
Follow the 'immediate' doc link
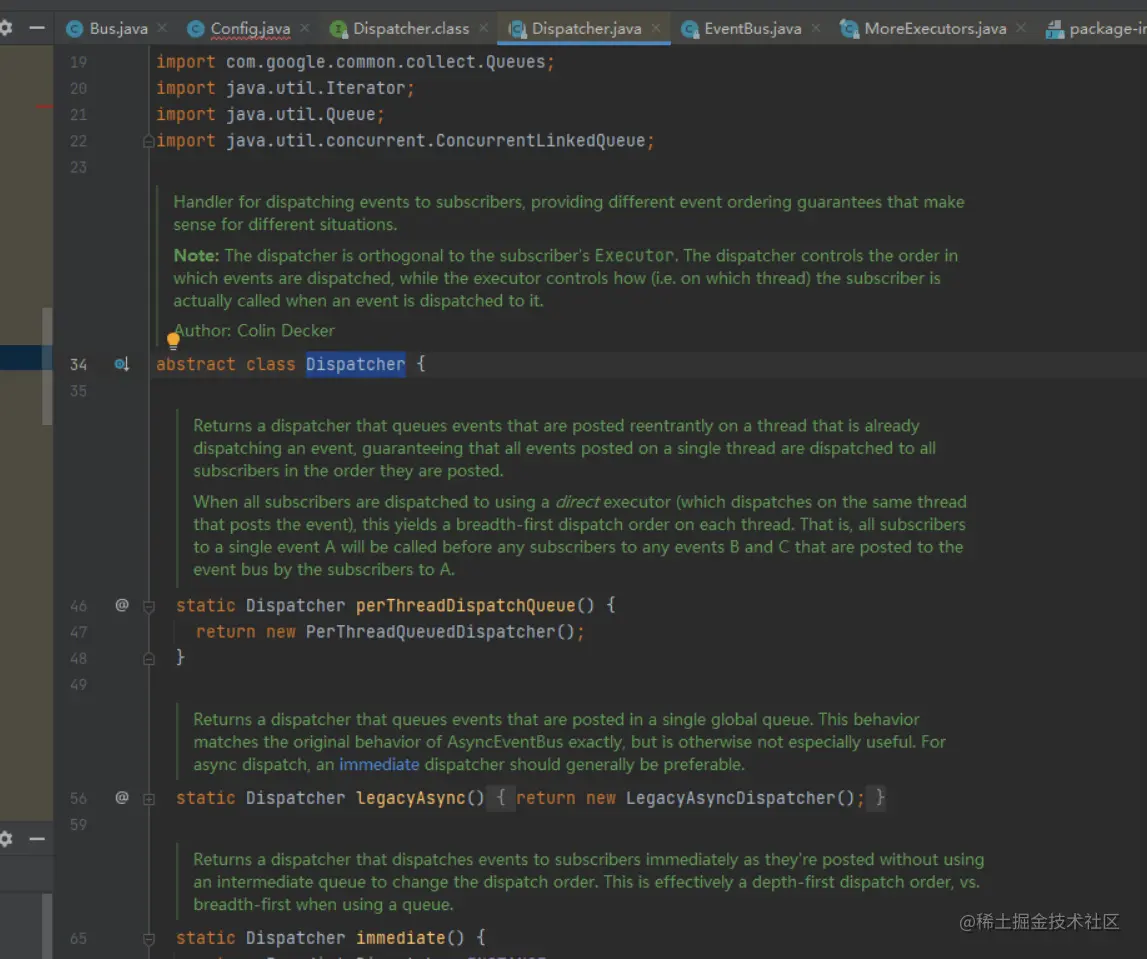tap(379, 764)
